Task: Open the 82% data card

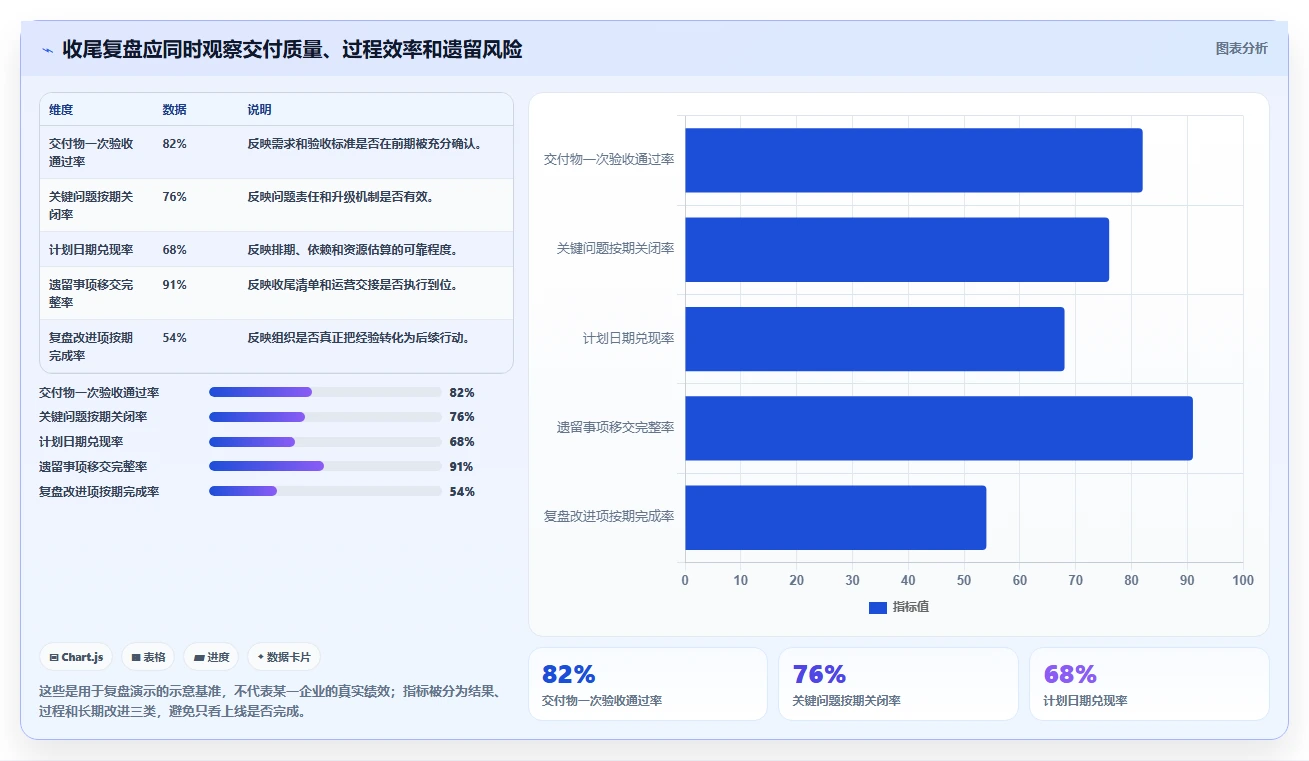Action: [x=648, y=684]
